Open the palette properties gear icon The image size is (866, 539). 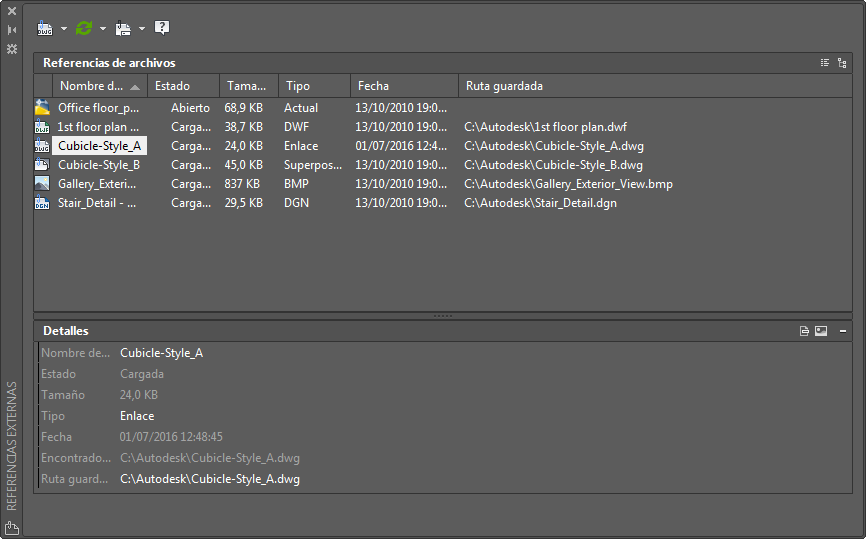click(12, 48)
